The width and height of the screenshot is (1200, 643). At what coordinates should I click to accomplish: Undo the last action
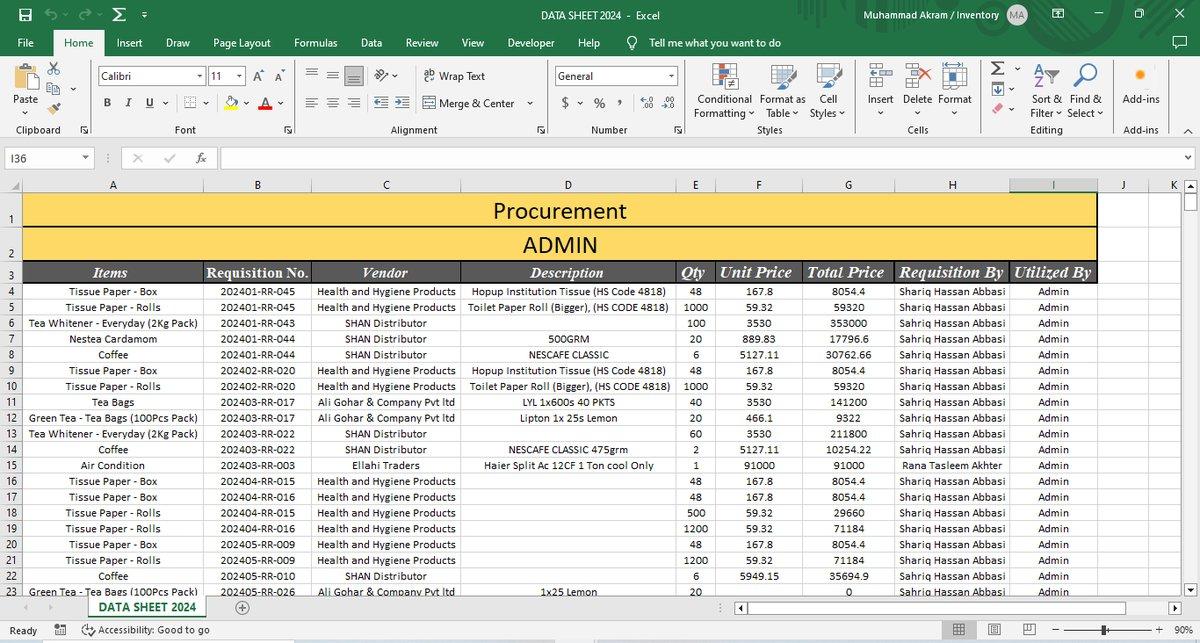[x=51, y=15]
